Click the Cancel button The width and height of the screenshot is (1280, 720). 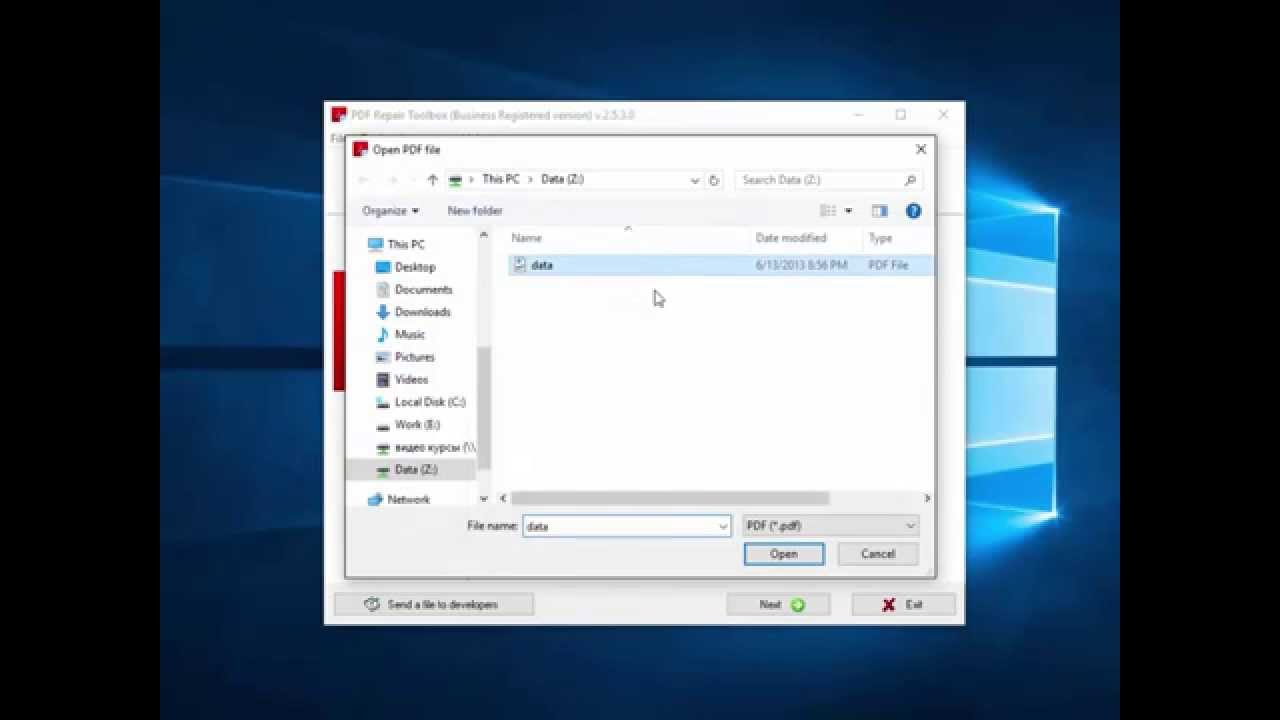click(878, 554)
